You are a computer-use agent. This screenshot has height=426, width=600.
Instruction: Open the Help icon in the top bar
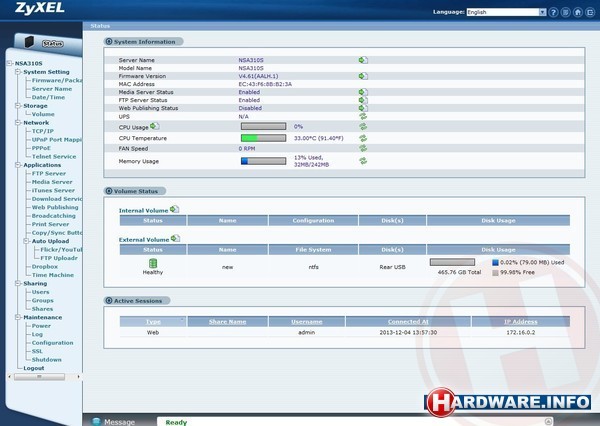(553, 12)
